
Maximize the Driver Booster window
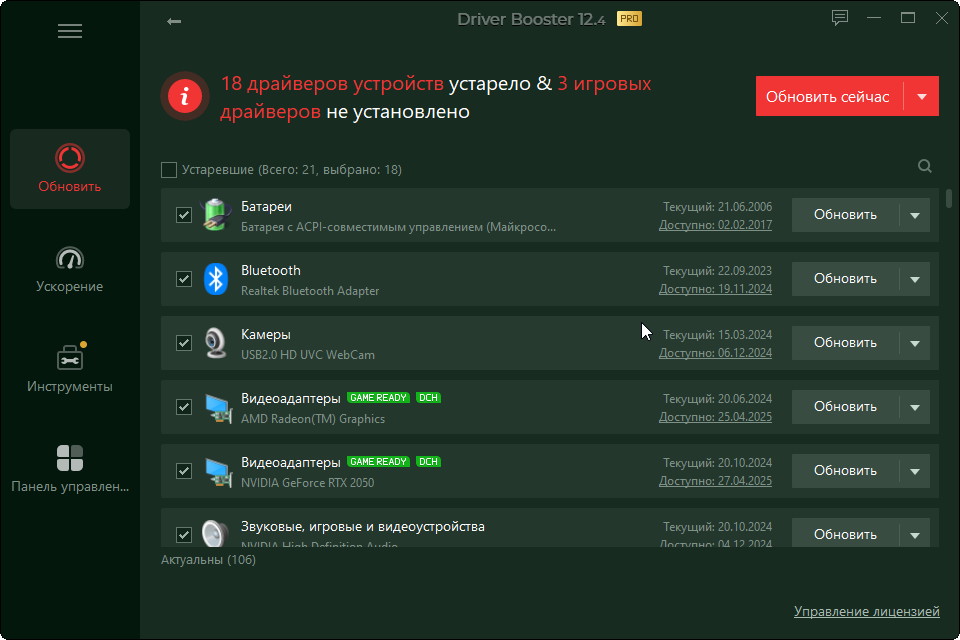coord(908,18)
